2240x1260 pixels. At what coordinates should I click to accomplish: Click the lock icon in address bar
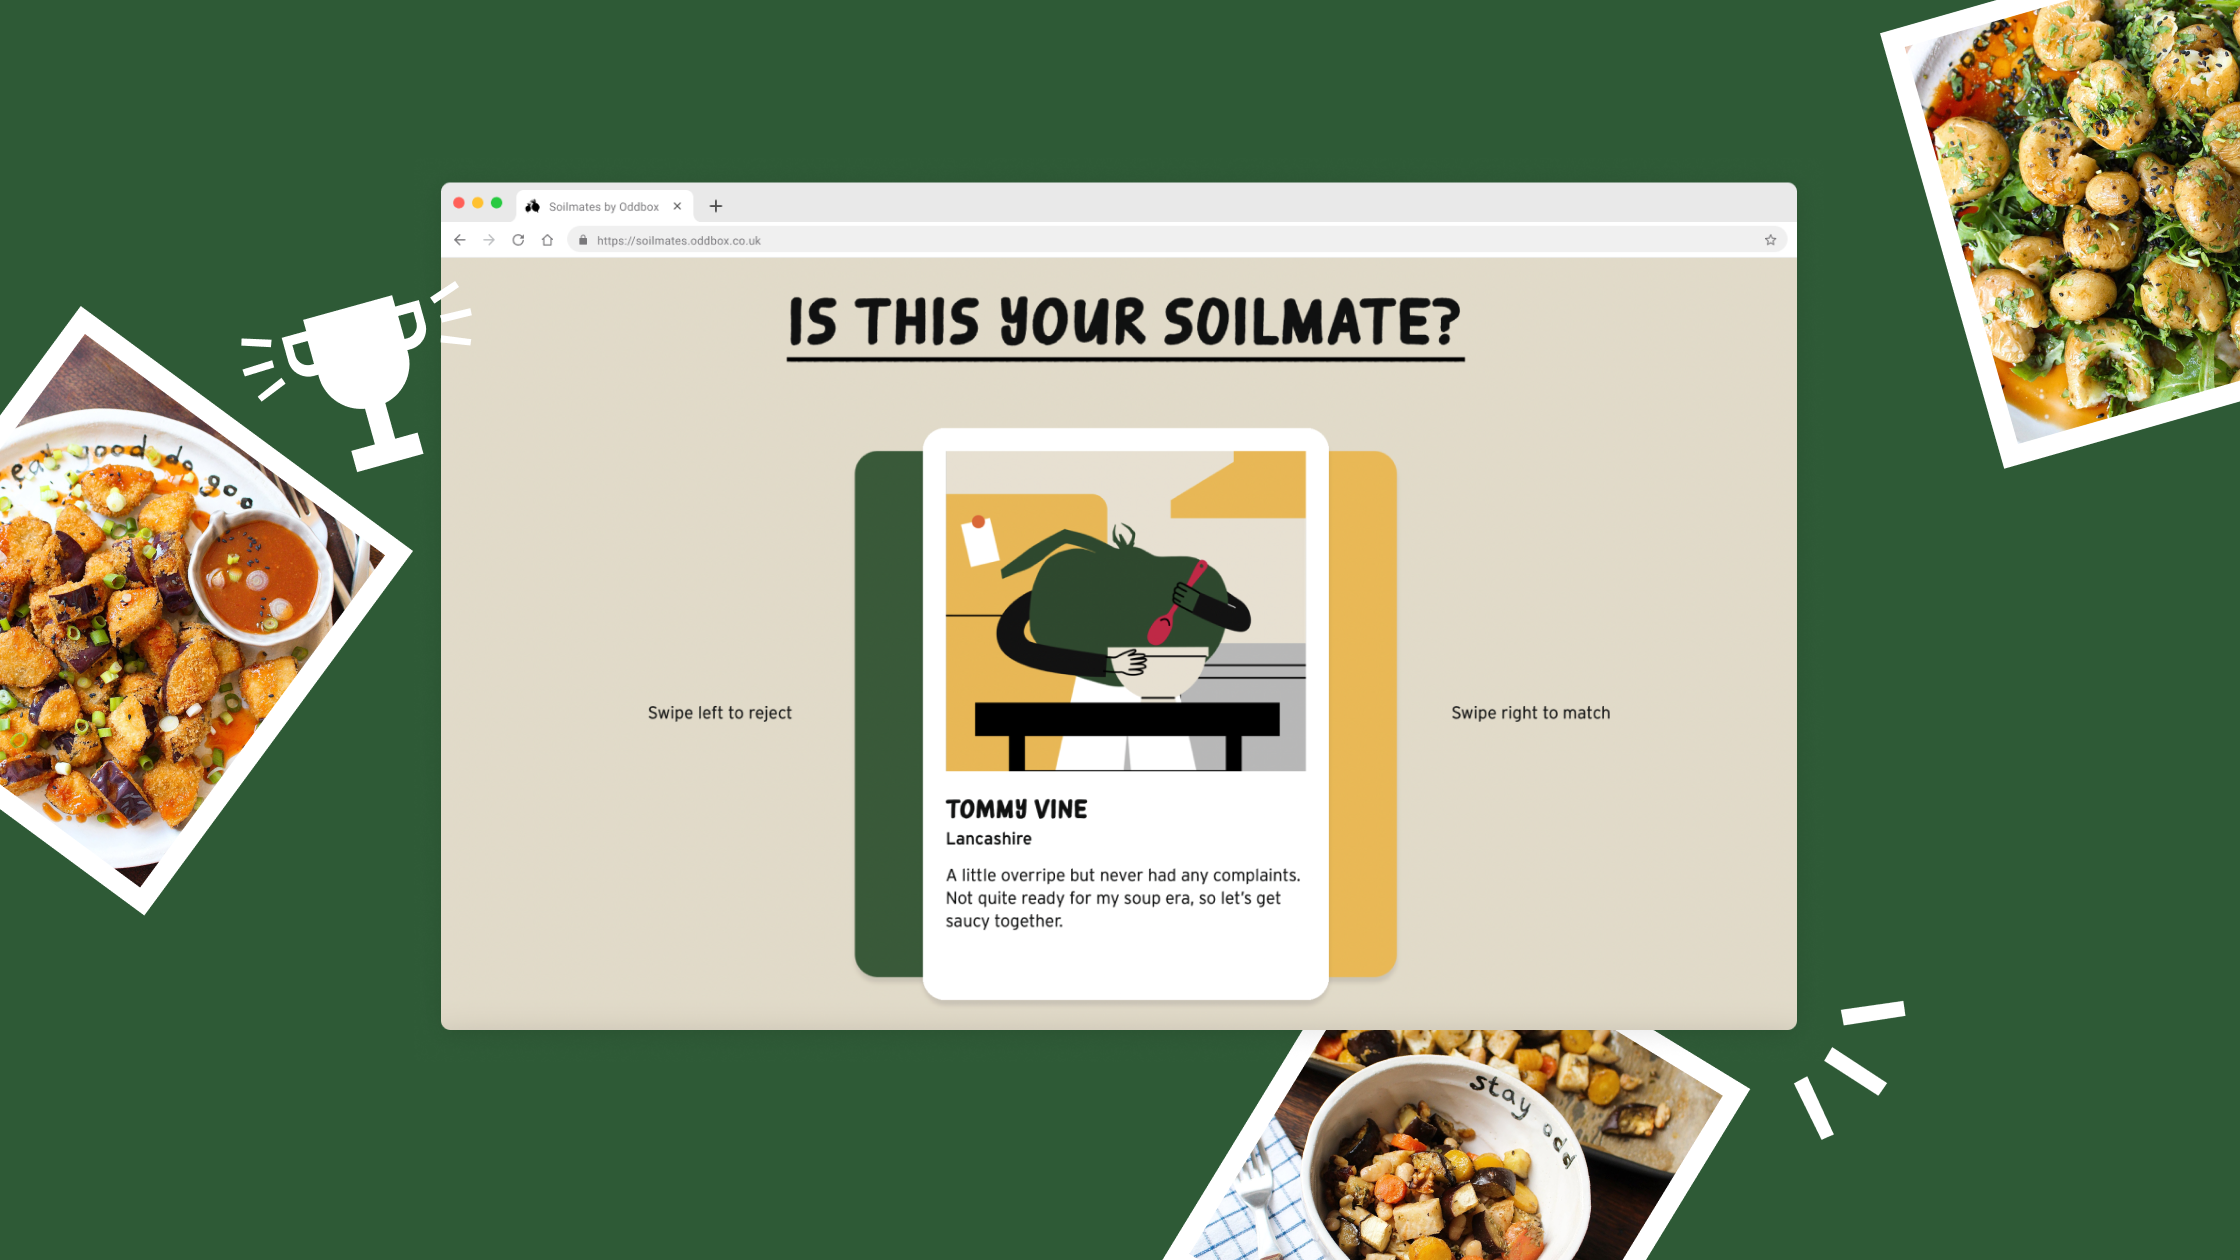583,240
